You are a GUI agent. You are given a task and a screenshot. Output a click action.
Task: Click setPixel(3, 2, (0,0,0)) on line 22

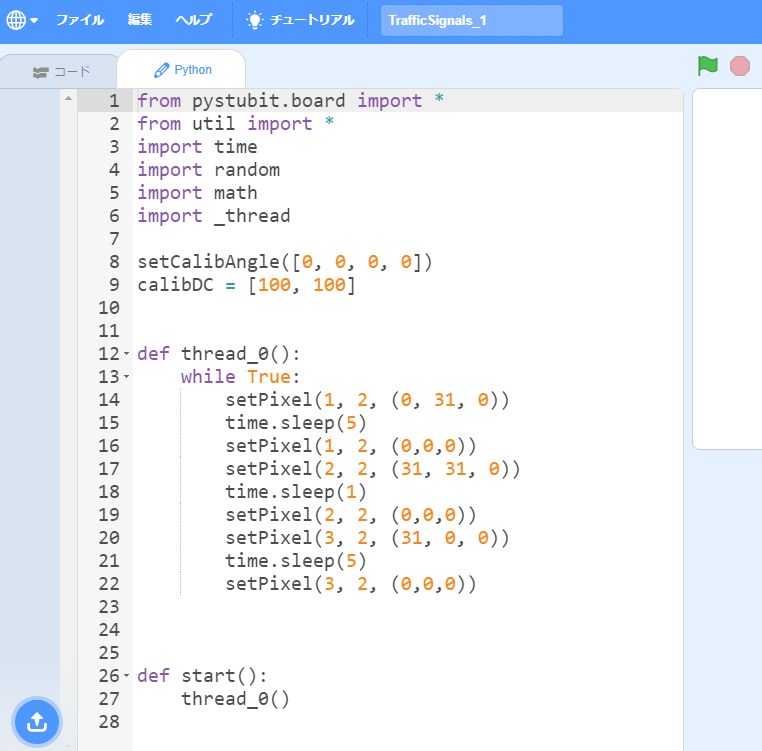pos(351,583)
